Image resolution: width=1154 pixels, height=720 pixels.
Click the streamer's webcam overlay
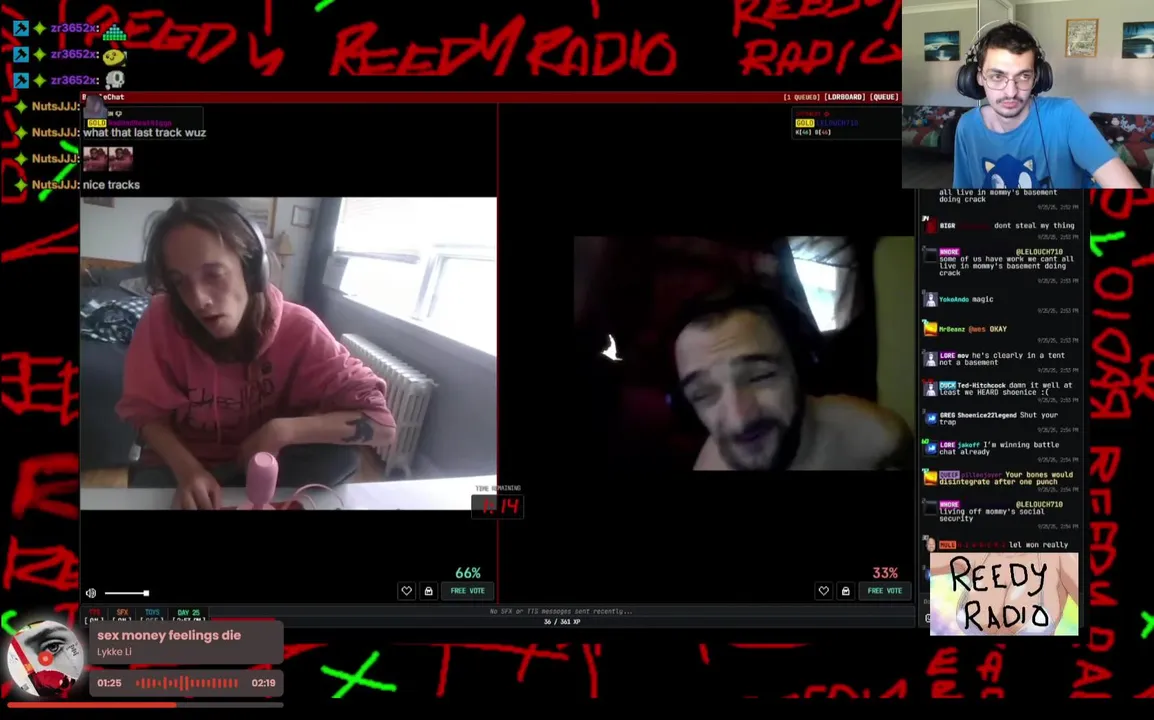coord(1027,93)
